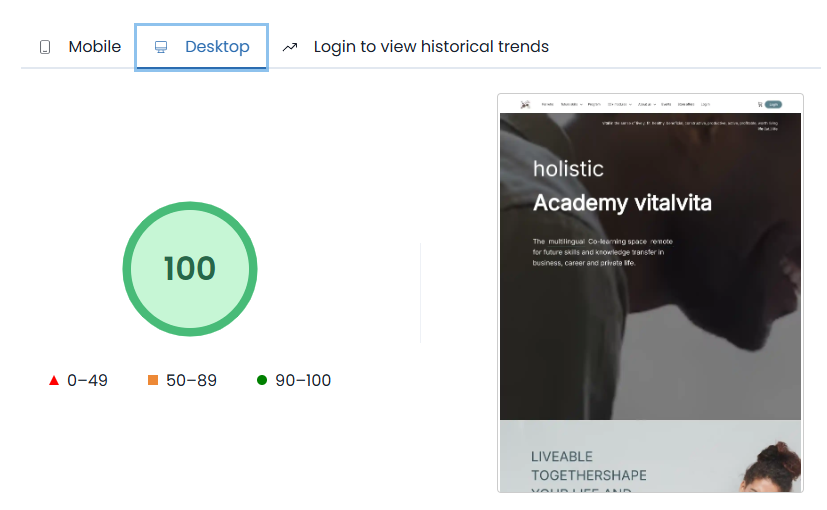Click the Login button in preview header
The image size is (827, 510).
pyautogui.click(x=774, y=104)
